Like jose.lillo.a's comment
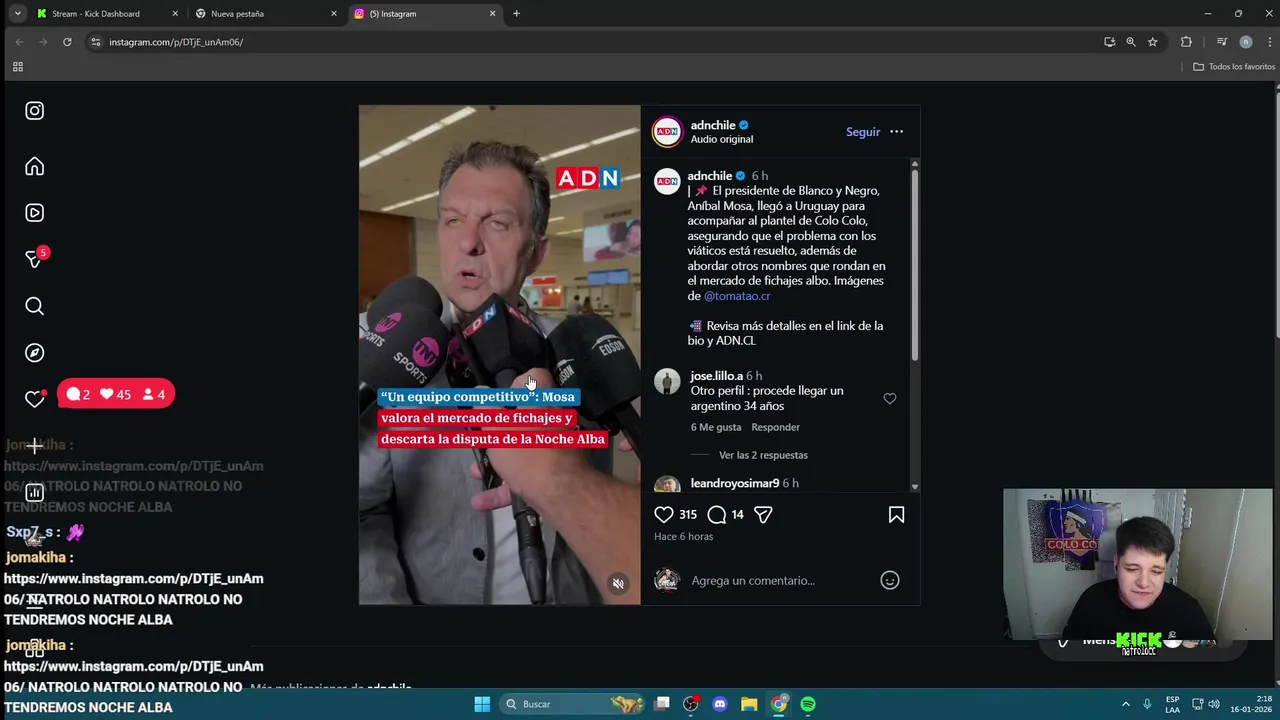The height and width of the screenshot is (720, 1280). (x=889, y=399)
